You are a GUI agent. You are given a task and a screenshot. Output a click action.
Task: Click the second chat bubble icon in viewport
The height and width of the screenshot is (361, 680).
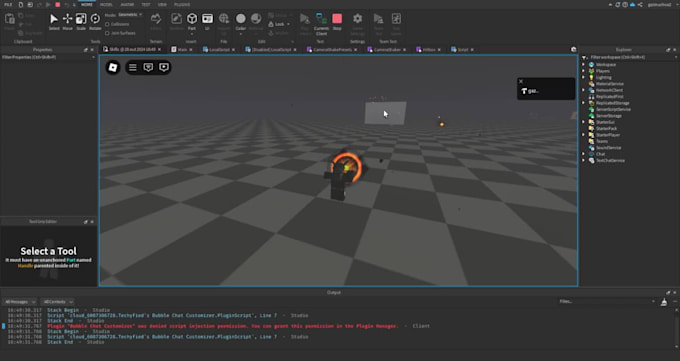point(164,67)
